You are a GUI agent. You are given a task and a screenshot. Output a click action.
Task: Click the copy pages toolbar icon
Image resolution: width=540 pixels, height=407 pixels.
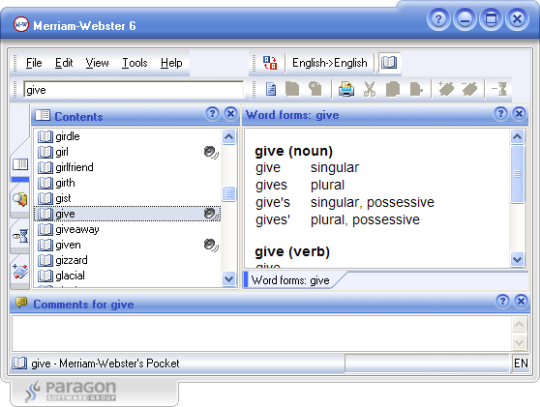[x=393, y=89]
